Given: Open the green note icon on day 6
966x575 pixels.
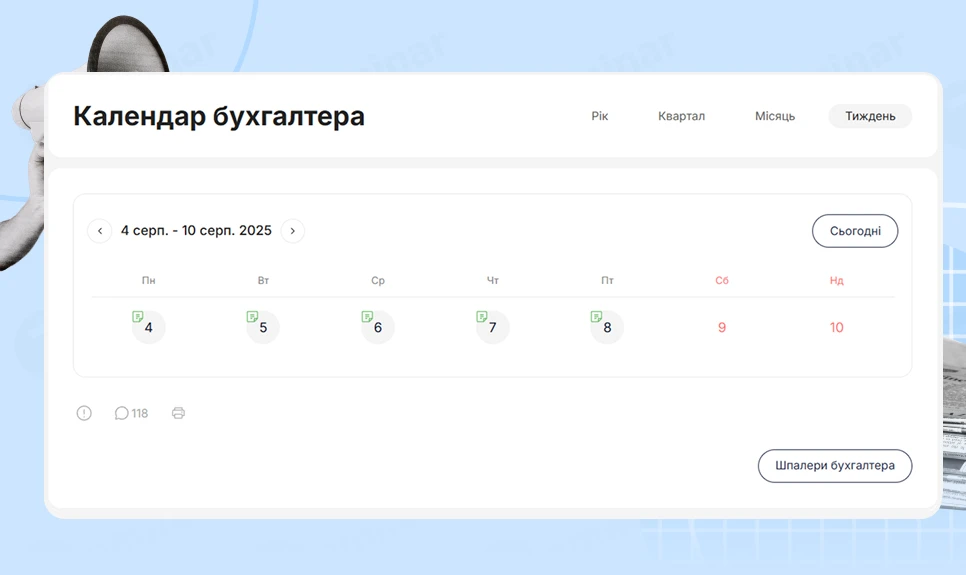Looking at the screenshot, I should (367, 317).
